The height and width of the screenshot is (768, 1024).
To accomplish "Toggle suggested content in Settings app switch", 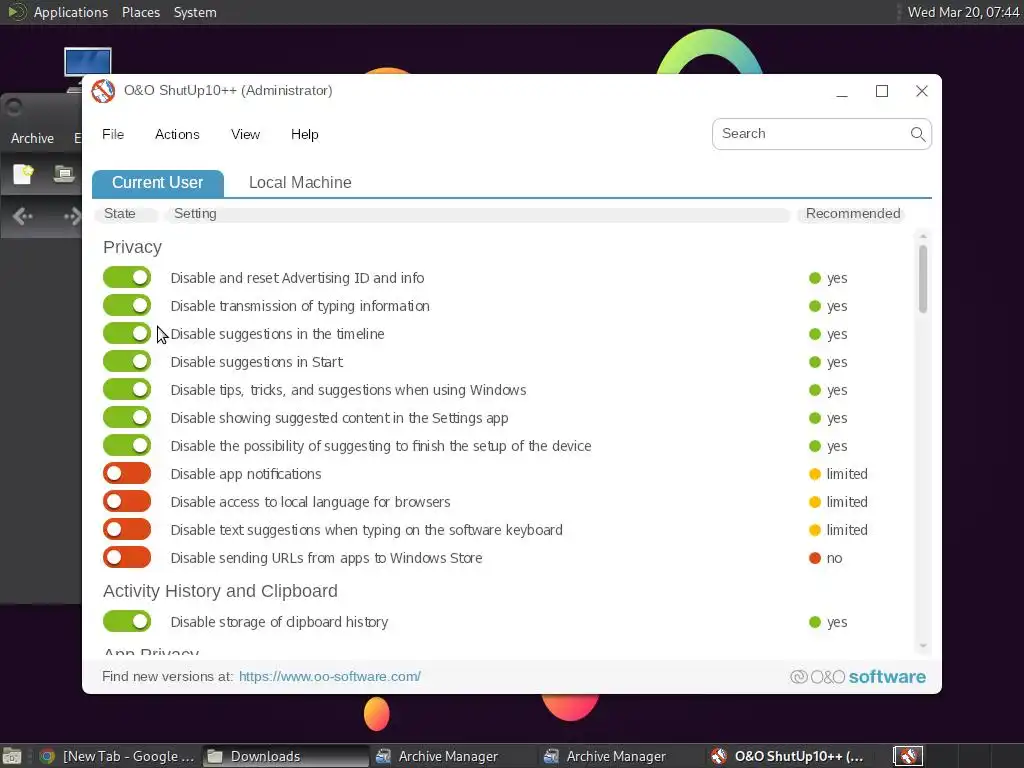I will point(127,418).
